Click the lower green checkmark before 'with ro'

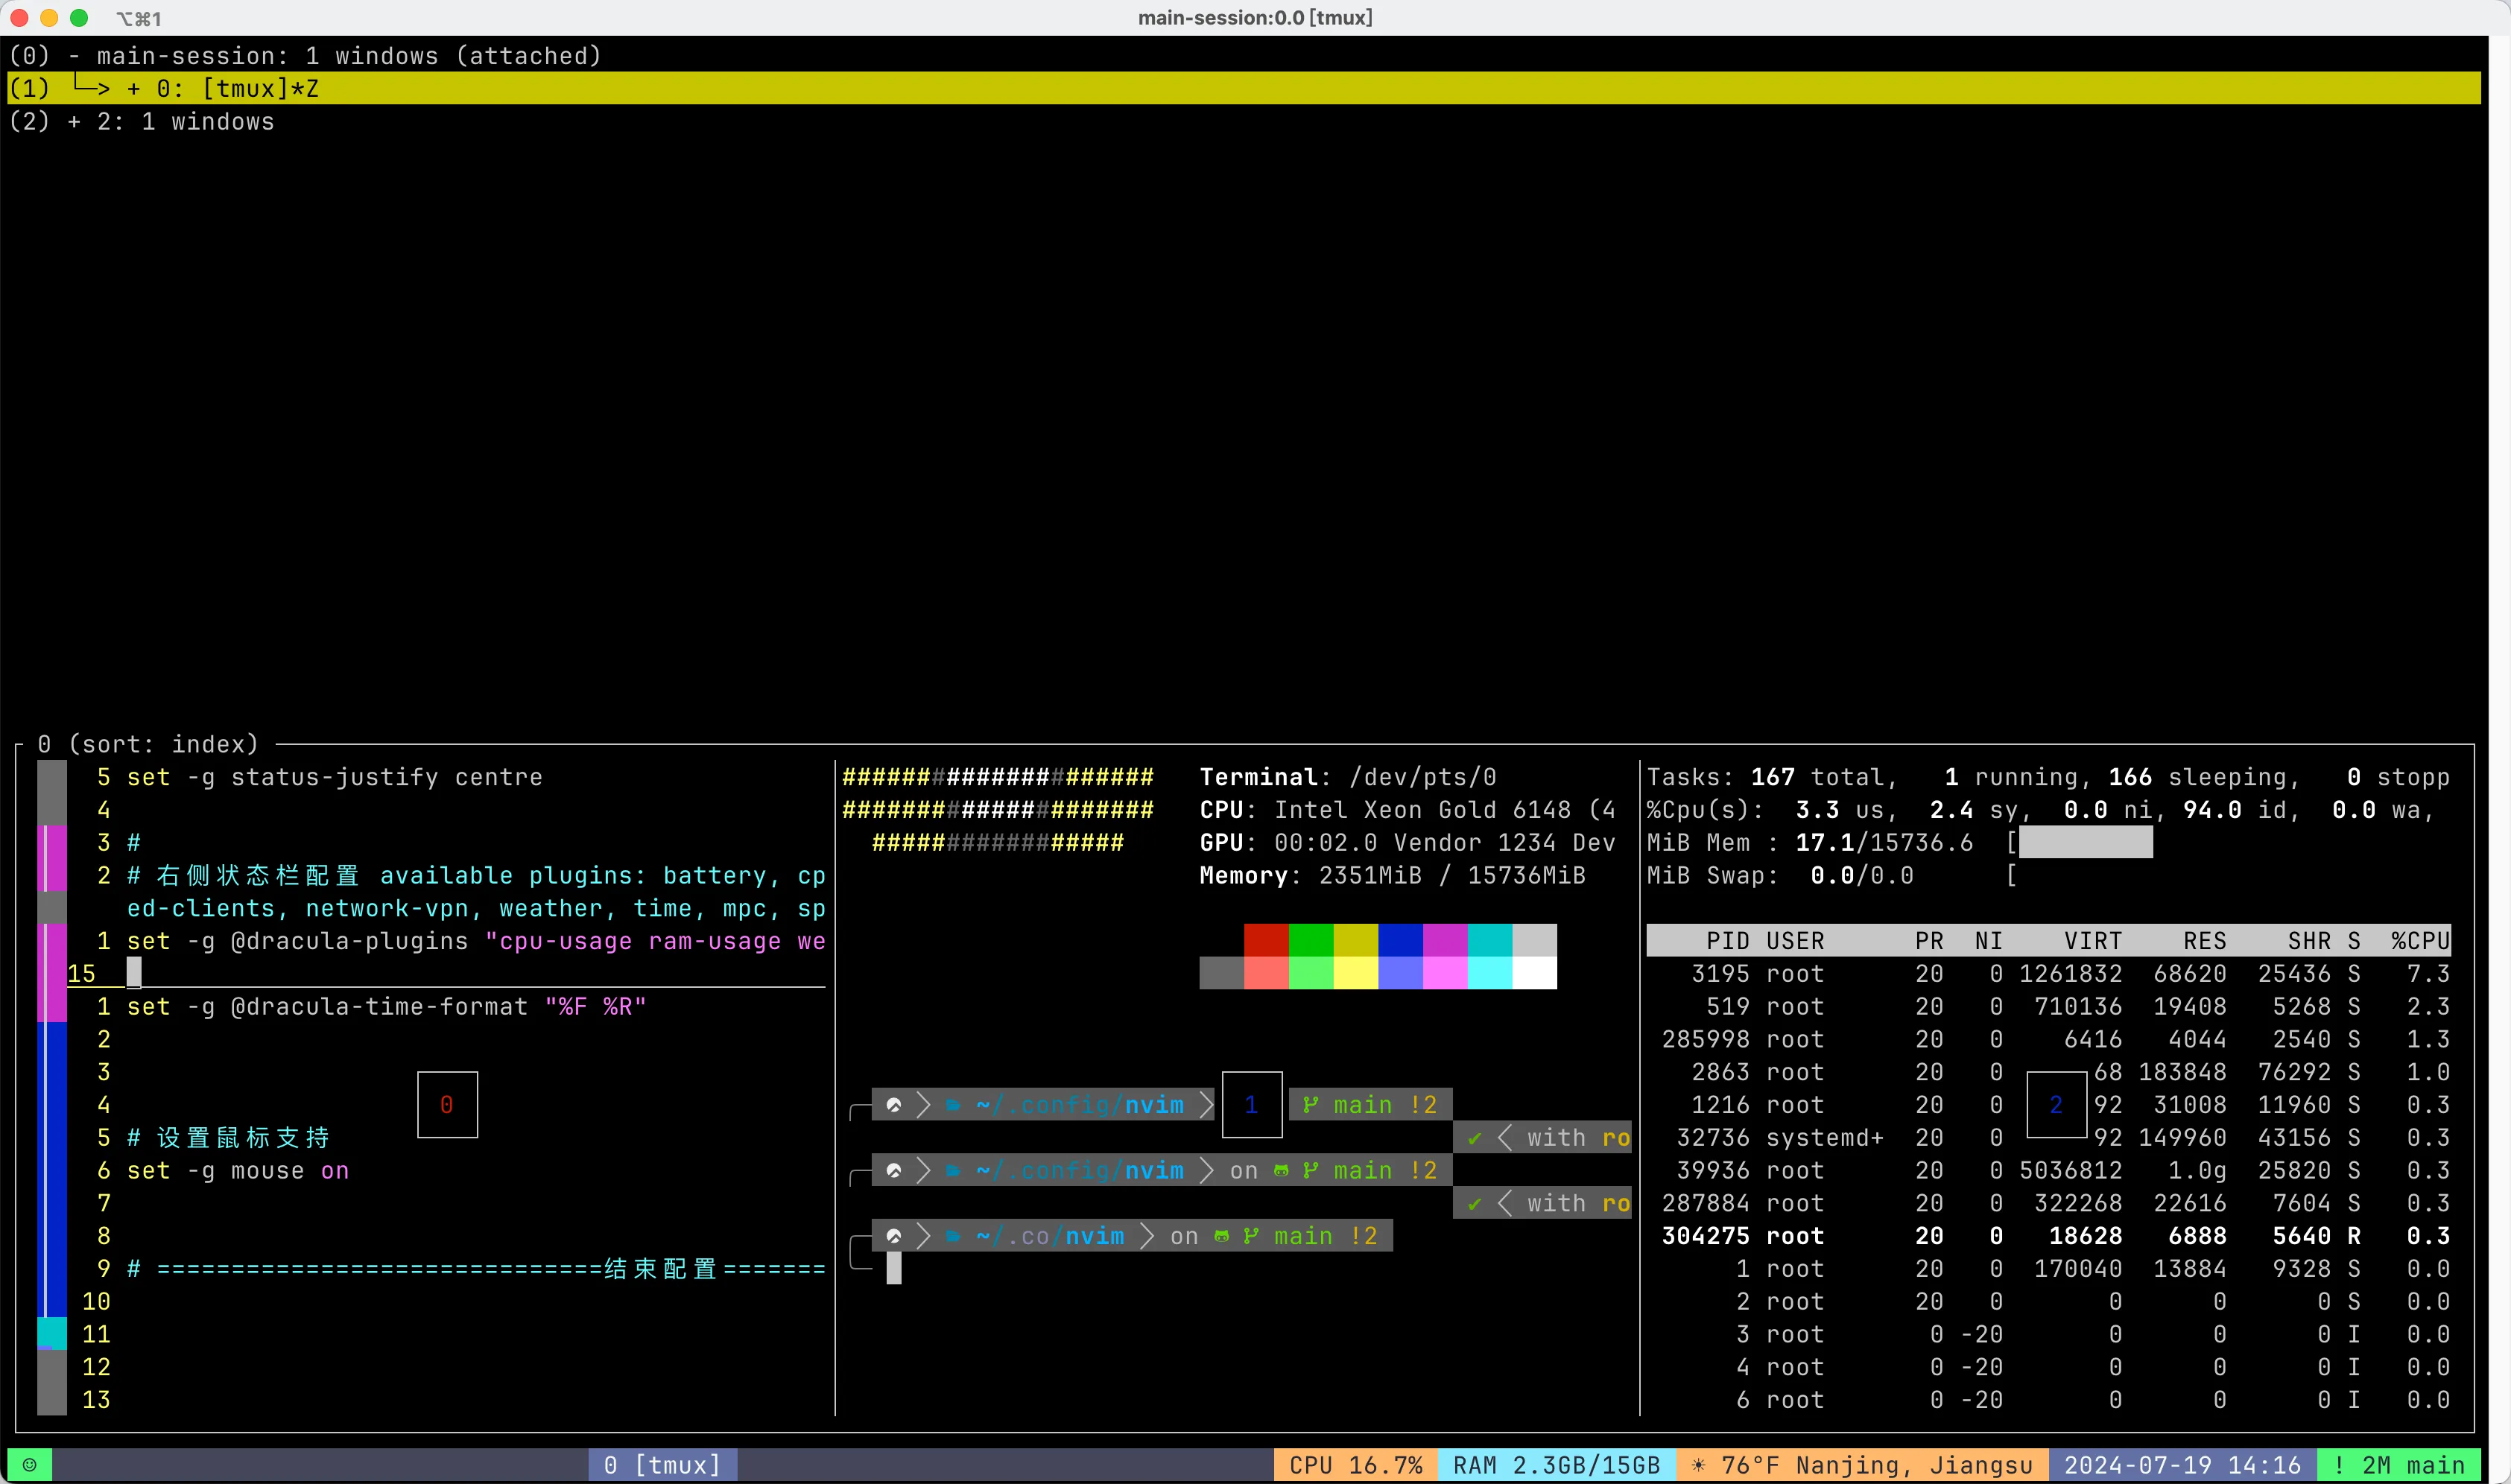pyautogui.click(x=1474, y=1203)
